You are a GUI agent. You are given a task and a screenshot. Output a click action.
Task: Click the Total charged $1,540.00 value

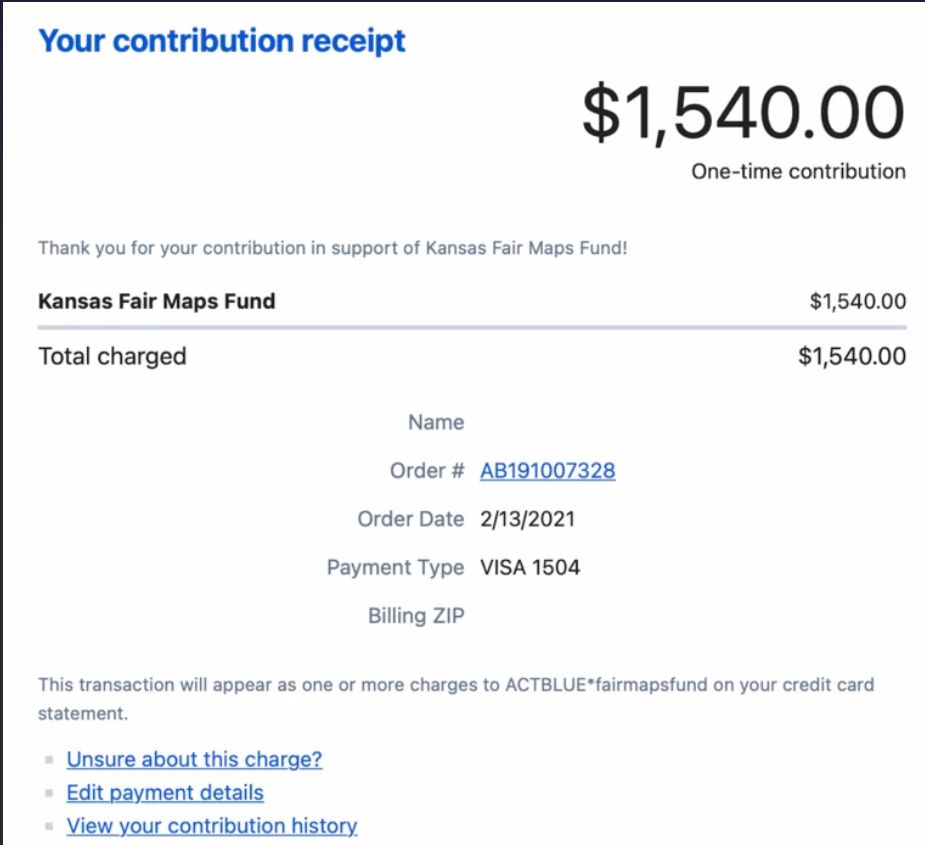[x=852, y=356]
